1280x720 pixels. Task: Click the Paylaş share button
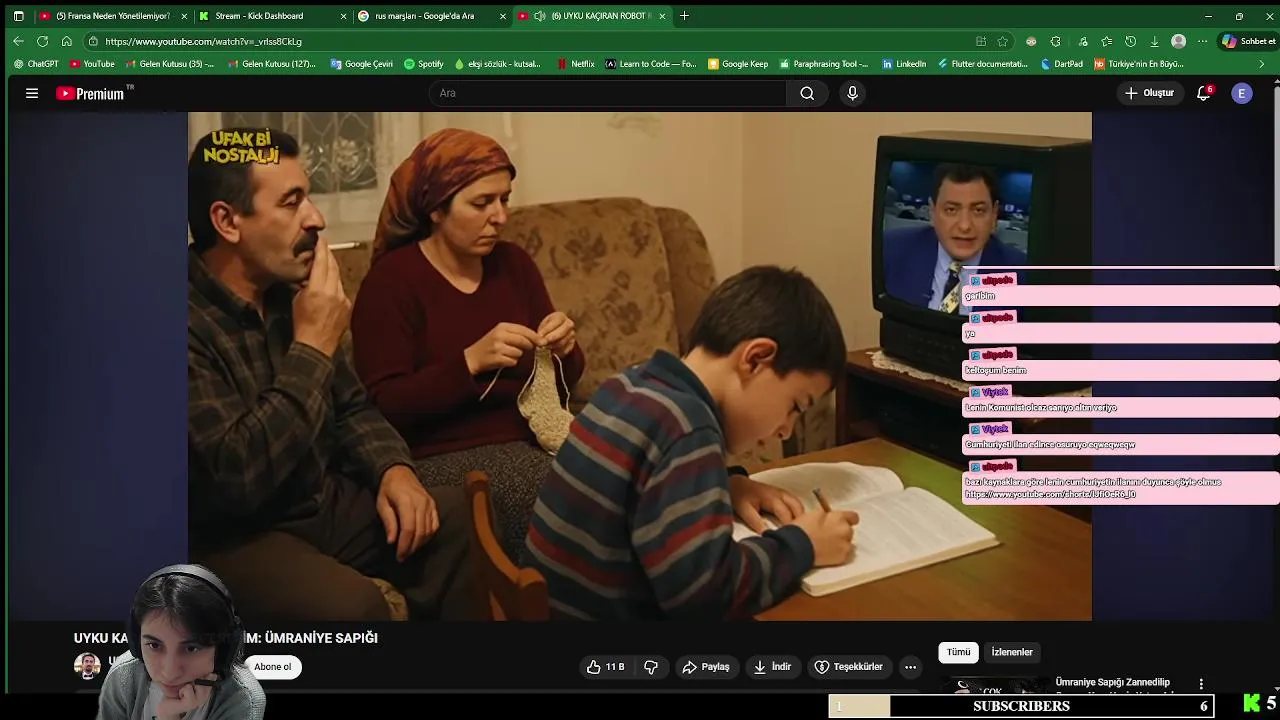point(706,667)
